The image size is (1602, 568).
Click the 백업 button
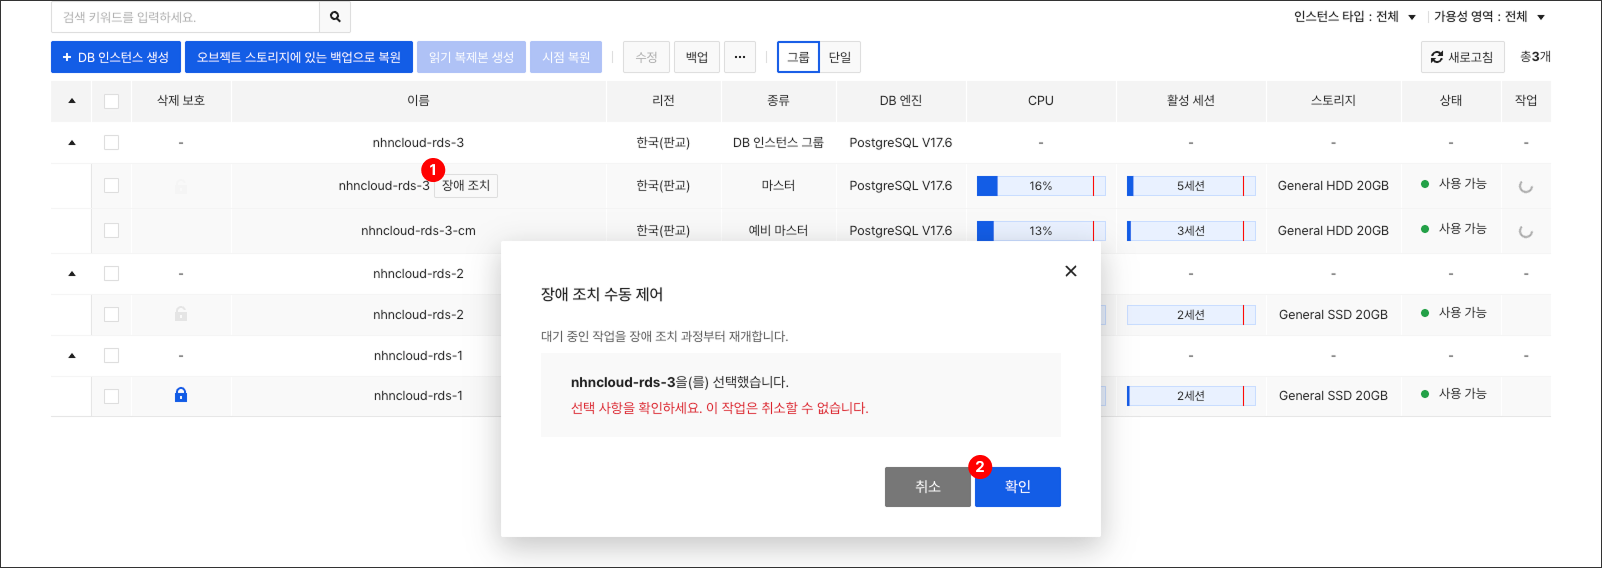pos(697,57)
